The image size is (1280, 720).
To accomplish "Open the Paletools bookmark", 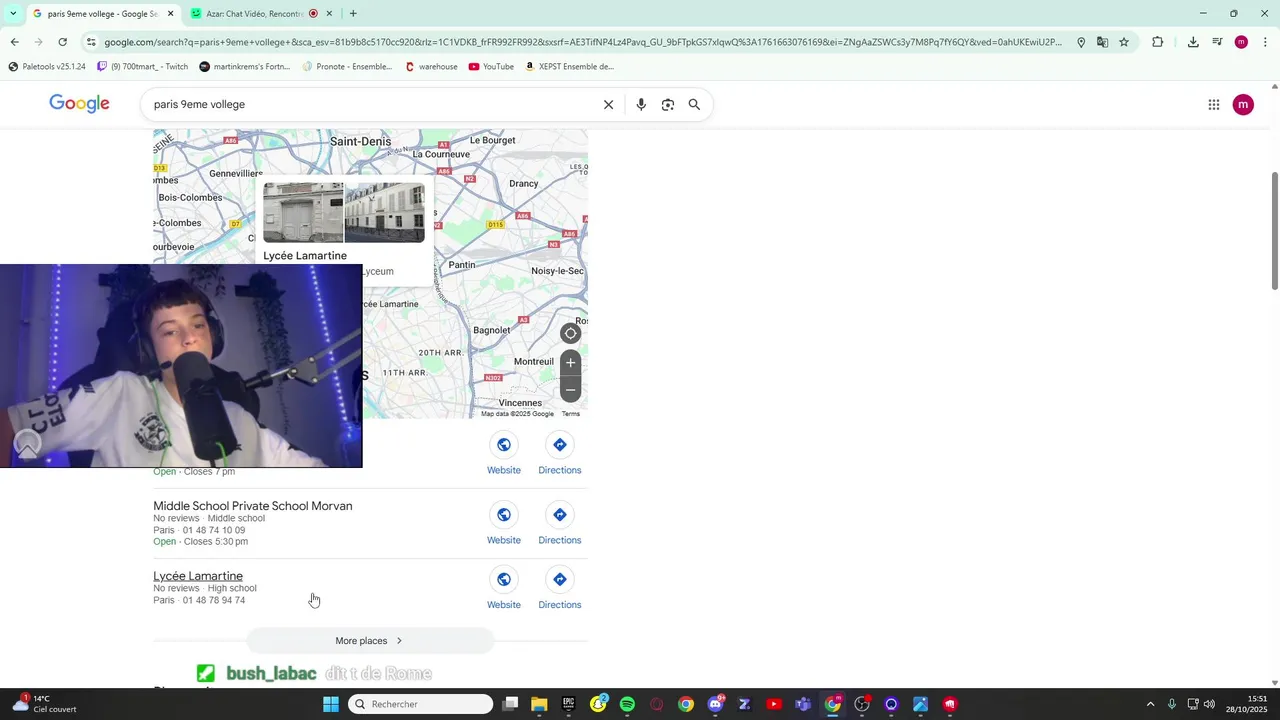I will point(47,67).
